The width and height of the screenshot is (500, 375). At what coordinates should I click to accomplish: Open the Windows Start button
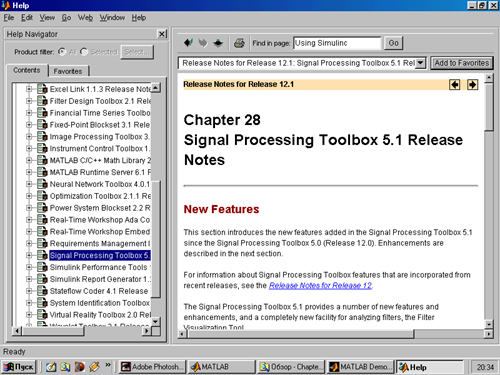(19, 367)
